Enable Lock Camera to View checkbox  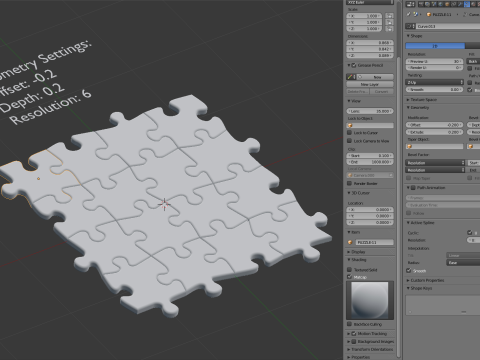349,141
